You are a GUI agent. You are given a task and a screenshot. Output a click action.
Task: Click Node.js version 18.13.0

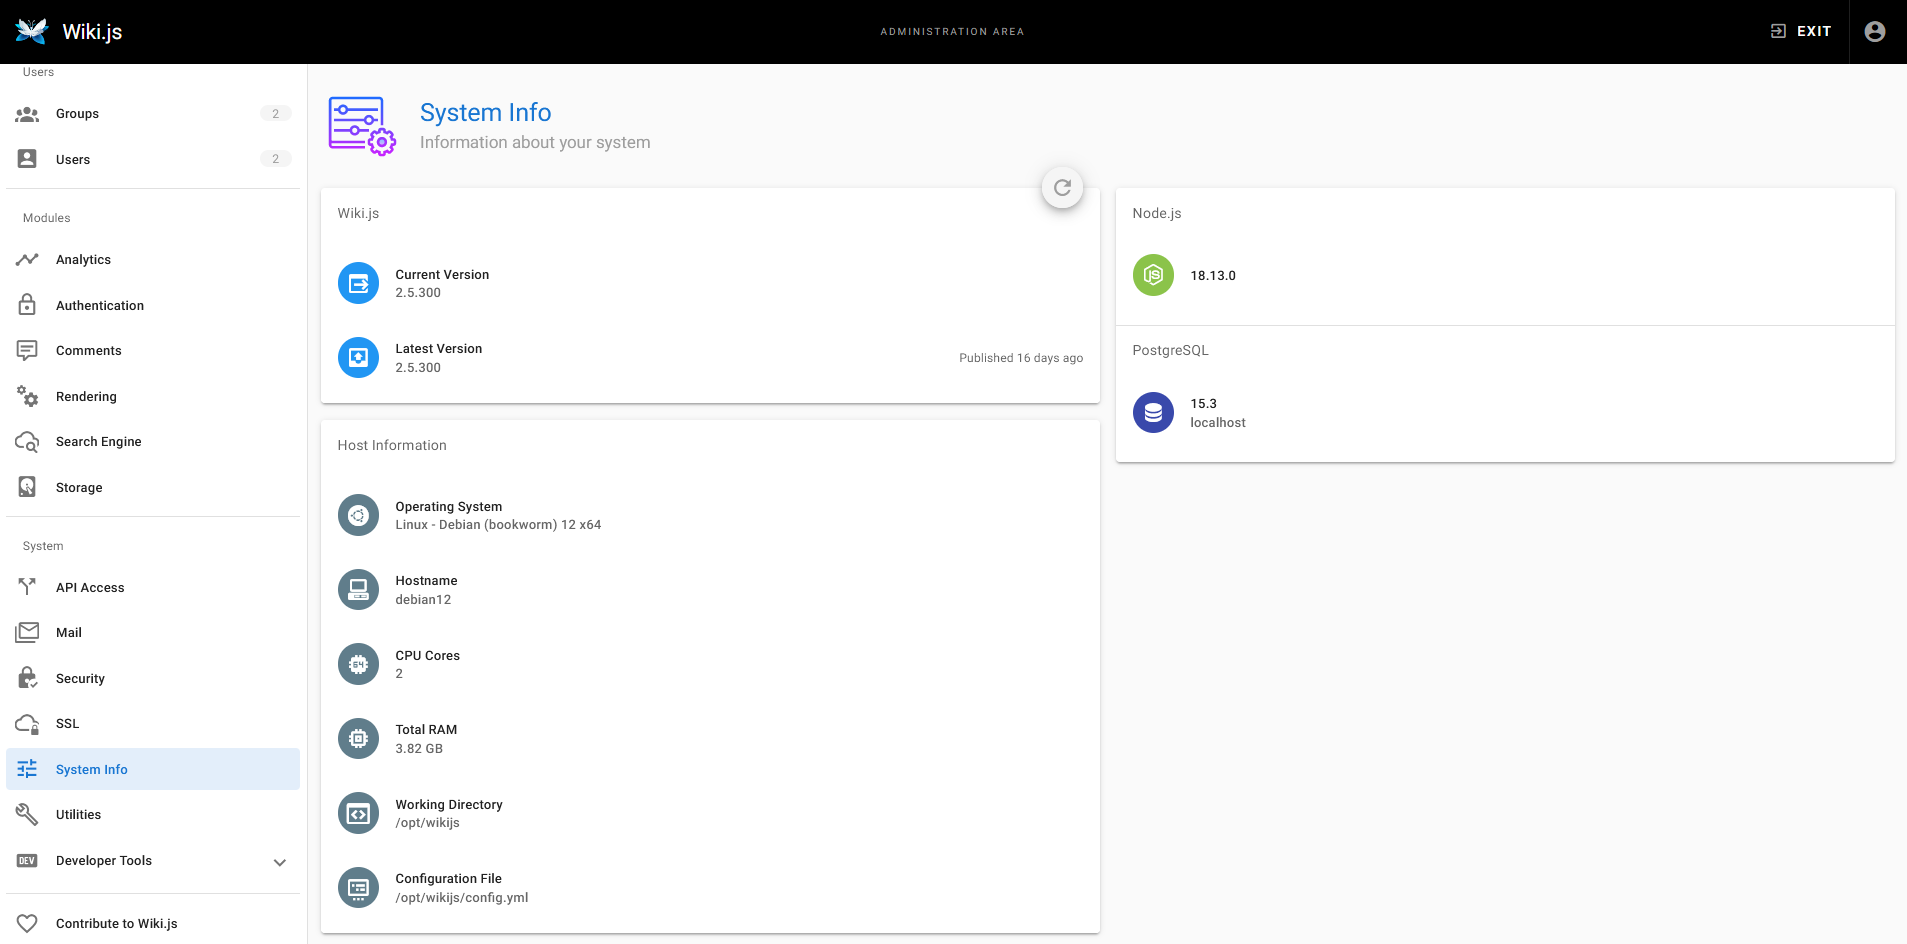click(1213, 276)
